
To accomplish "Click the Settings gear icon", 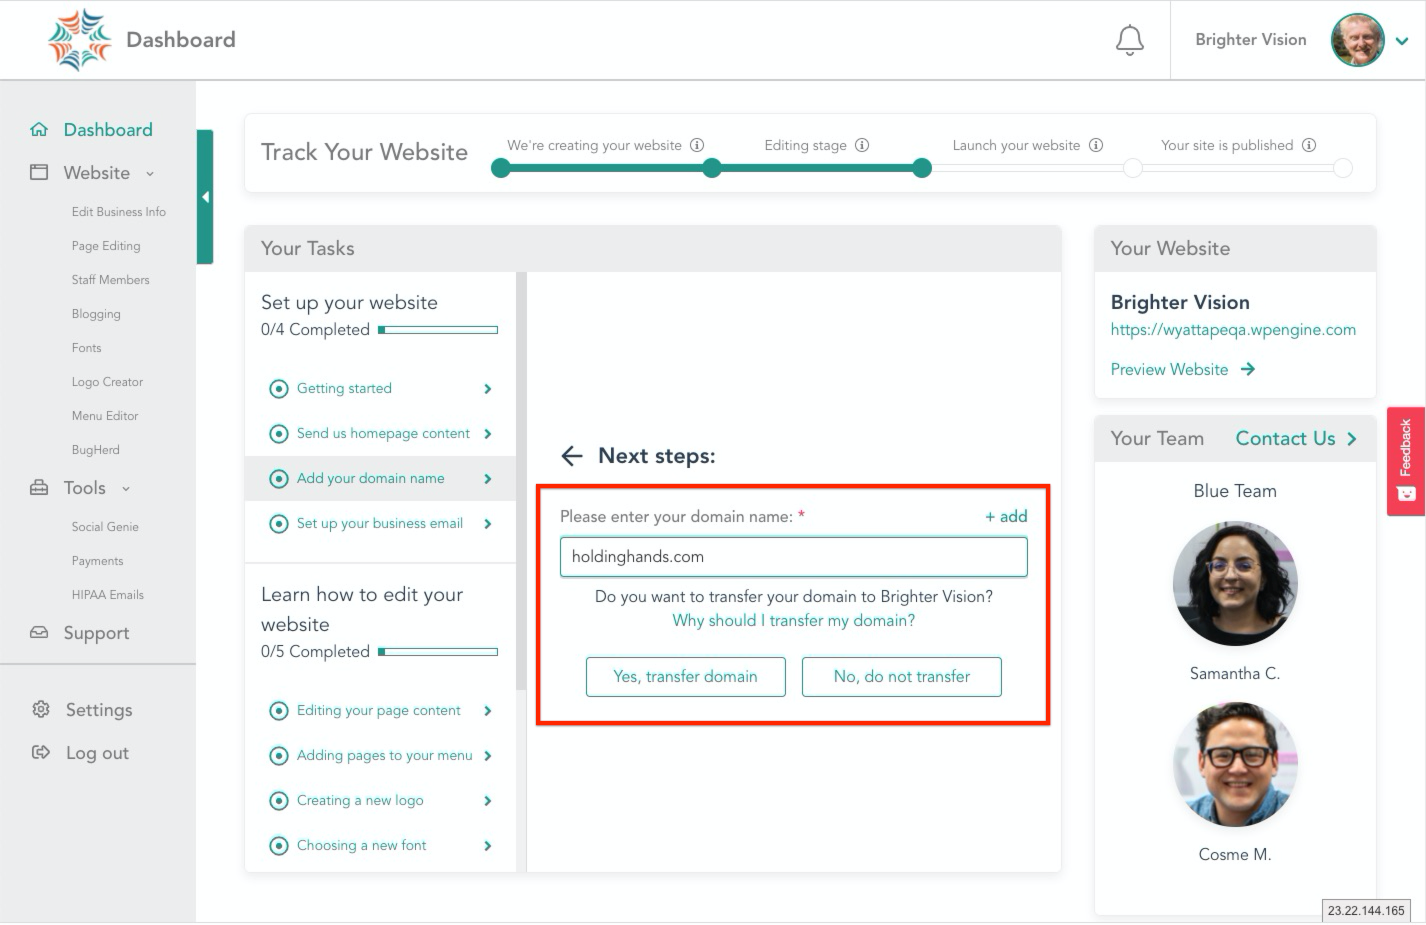I will (40, 709).
